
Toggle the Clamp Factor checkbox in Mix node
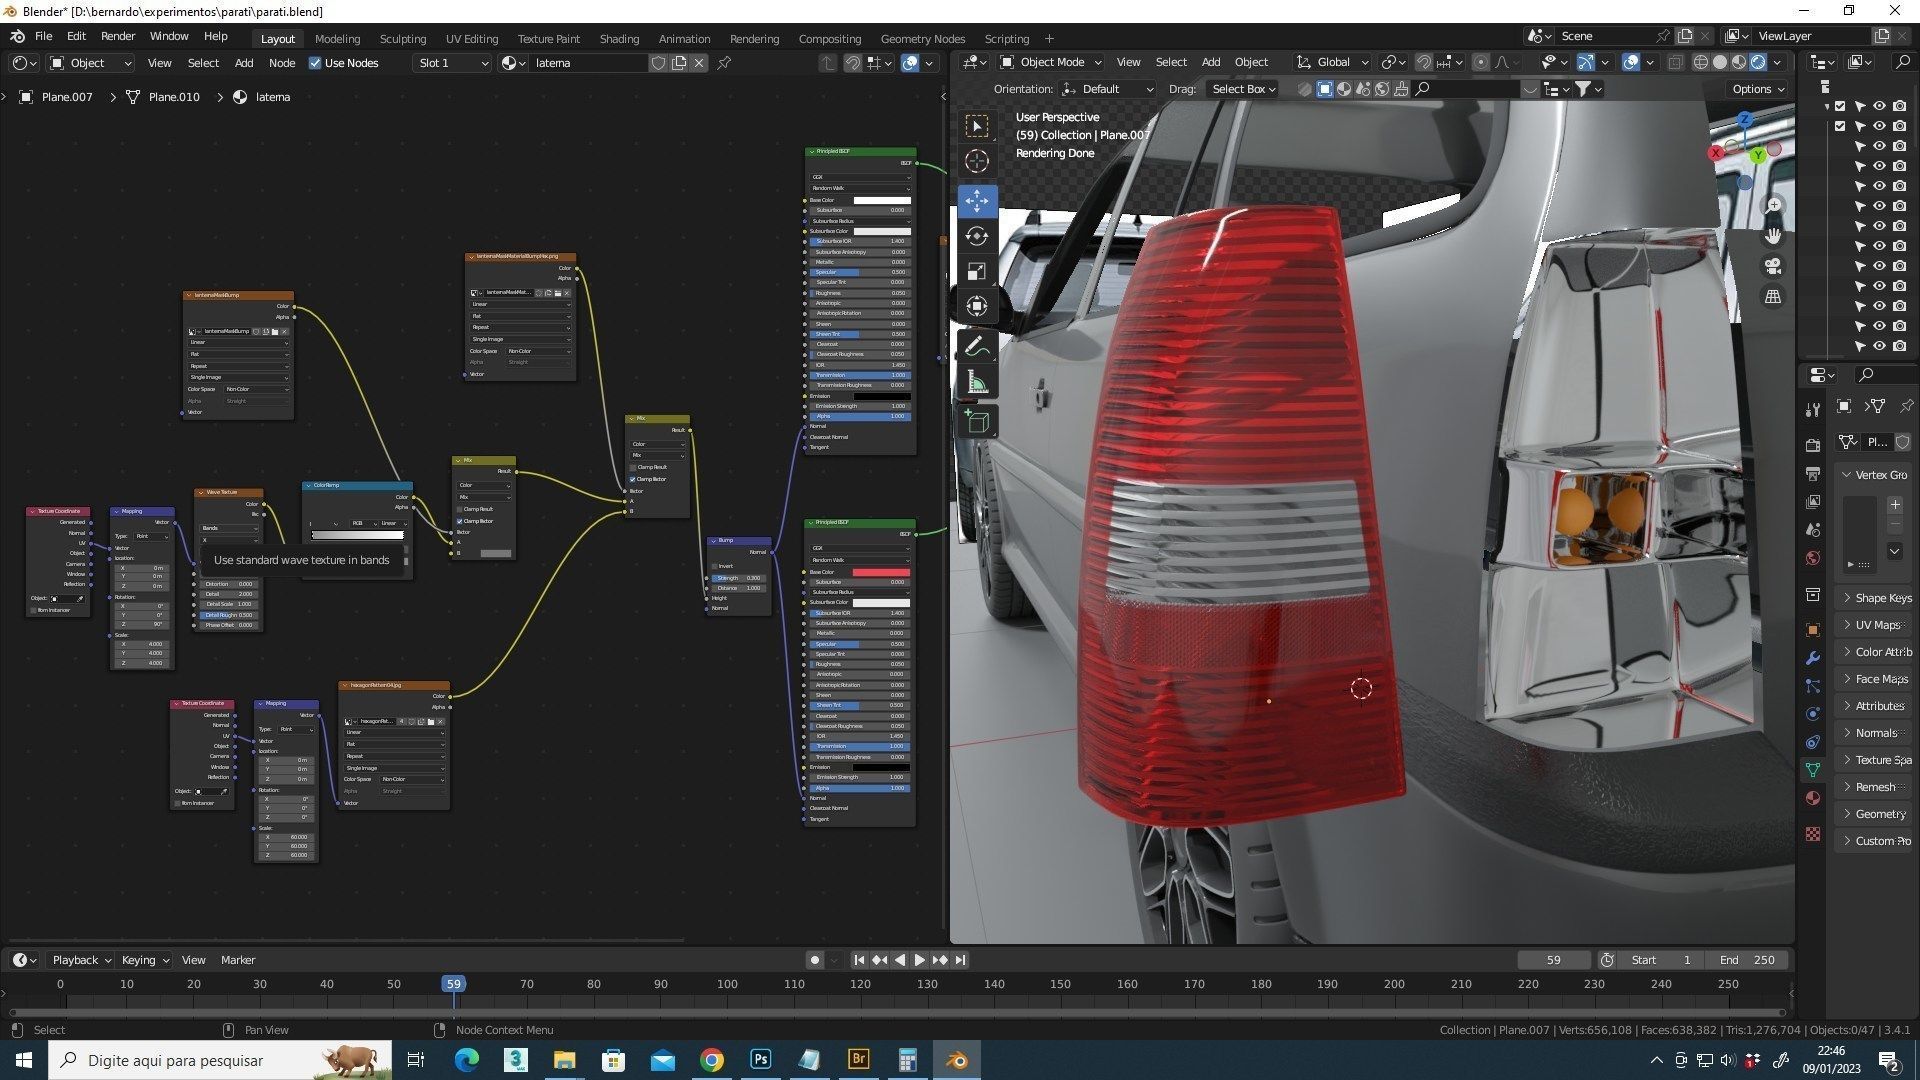click(x=633, y=479)
